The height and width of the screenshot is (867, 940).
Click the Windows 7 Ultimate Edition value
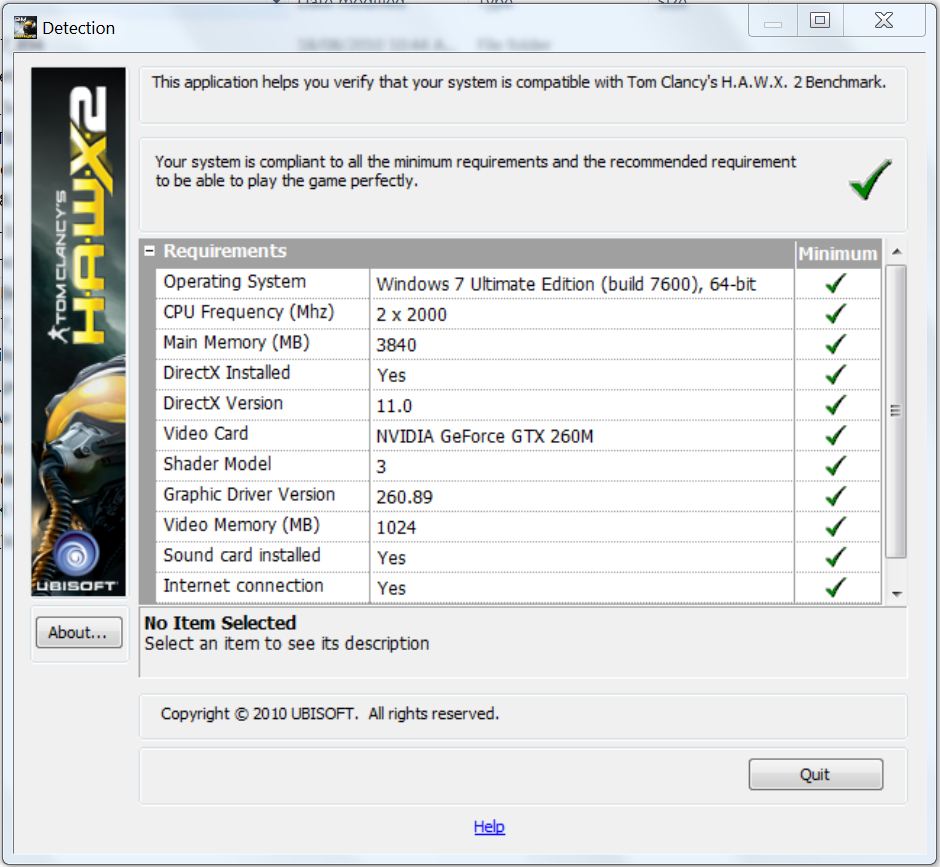coord(566,284)
